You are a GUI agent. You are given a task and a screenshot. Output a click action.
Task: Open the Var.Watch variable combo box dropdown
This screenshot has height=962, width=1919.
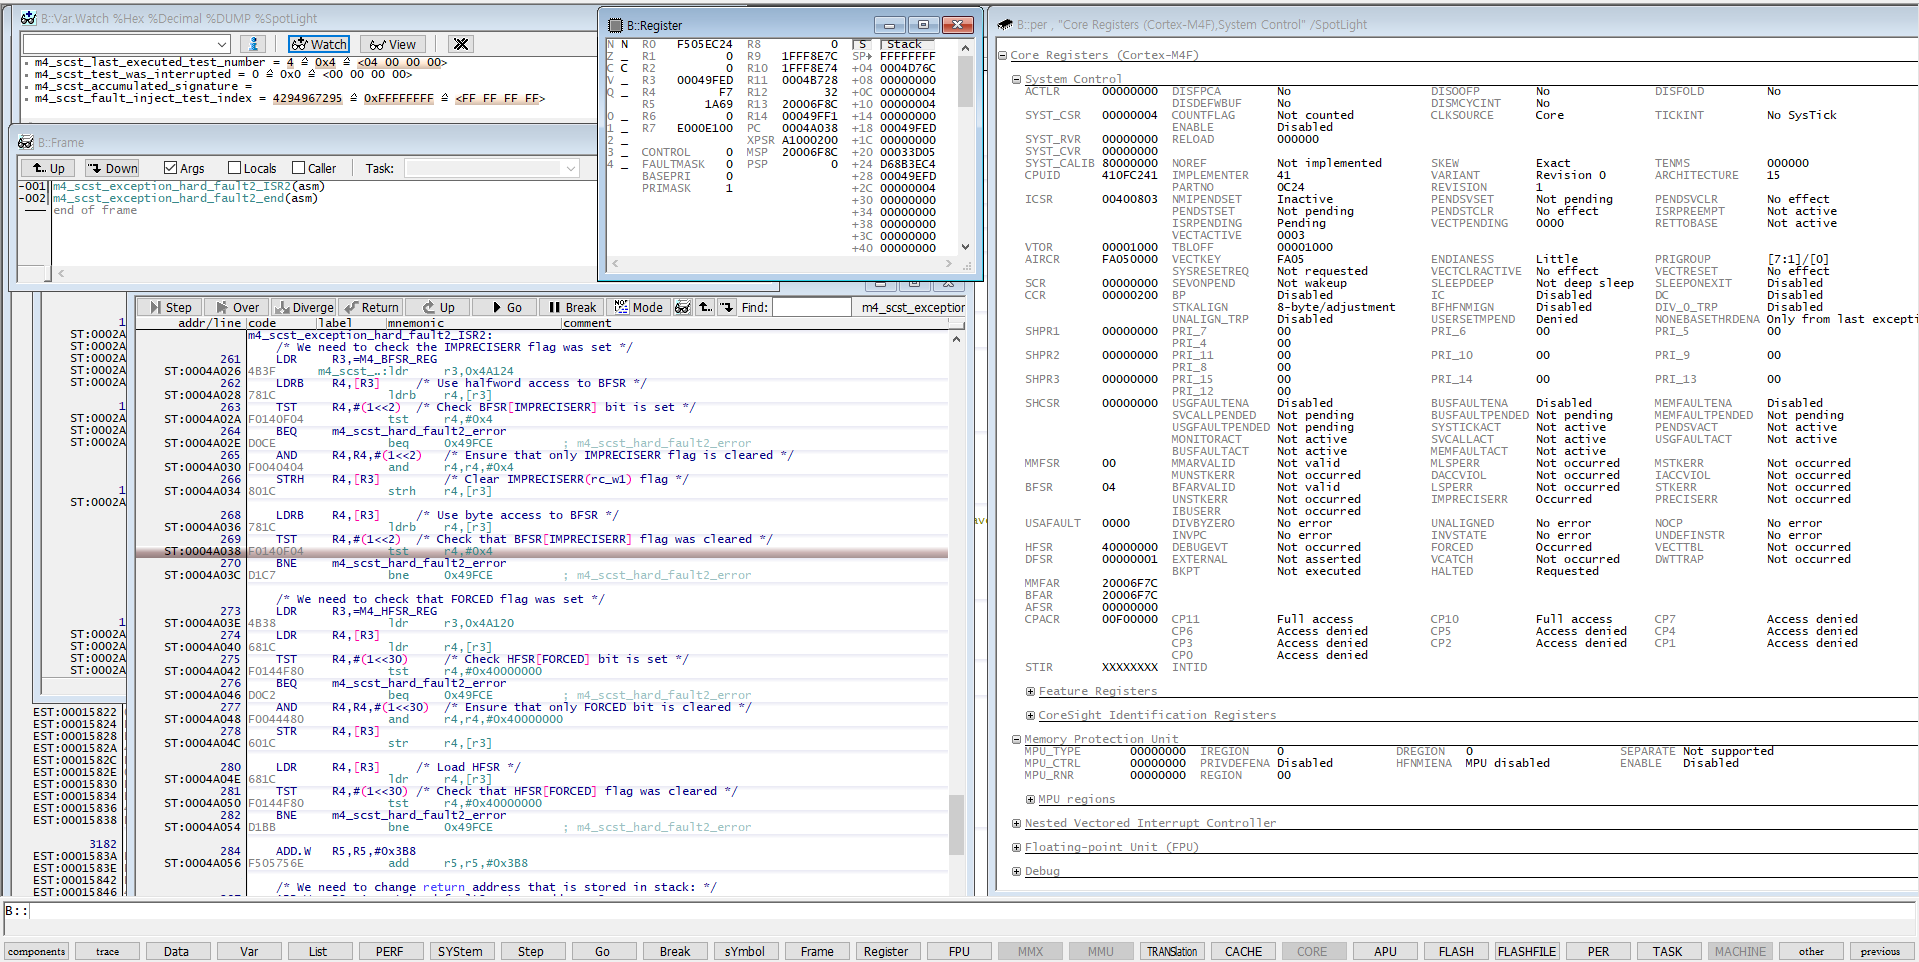(222, 44)
